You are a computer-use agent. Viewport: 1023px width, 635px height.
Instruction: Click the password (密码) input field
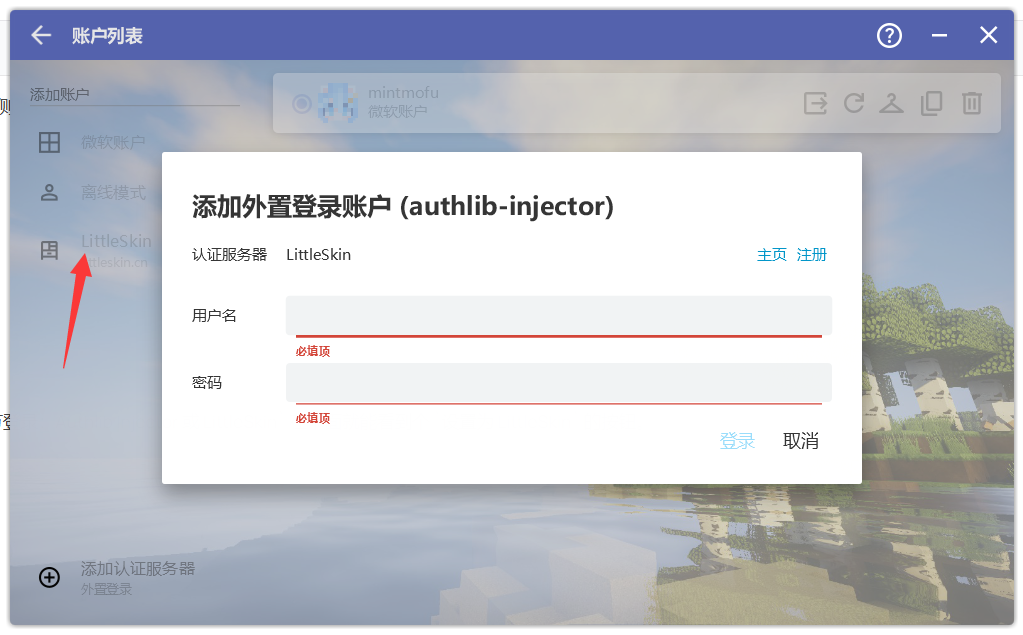click(558, 383)
